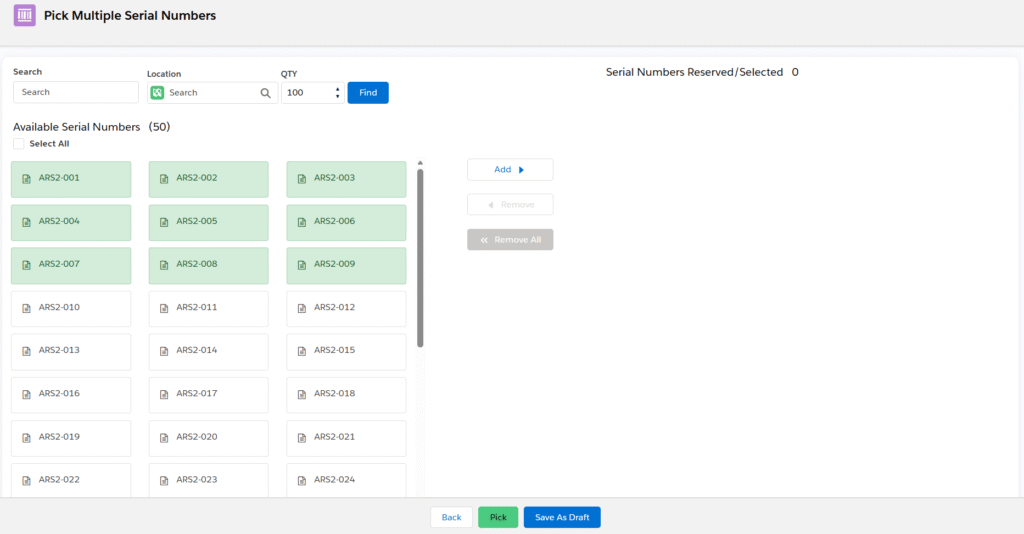Screen dimensions: 1024x534
Task: Click the document icon on ARS2-006 tile
Action: [302, 222]
